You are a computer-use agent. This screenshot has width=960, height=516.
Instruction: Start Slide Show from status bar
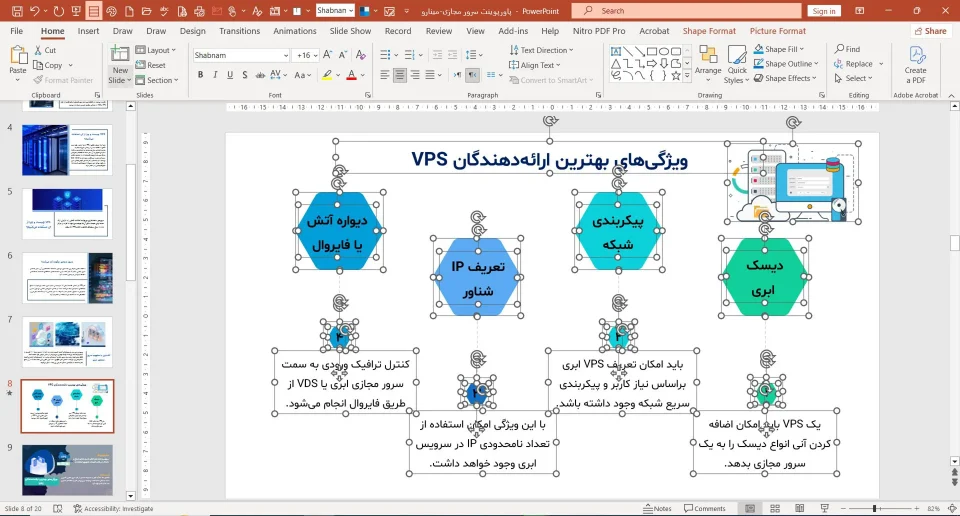825,509
